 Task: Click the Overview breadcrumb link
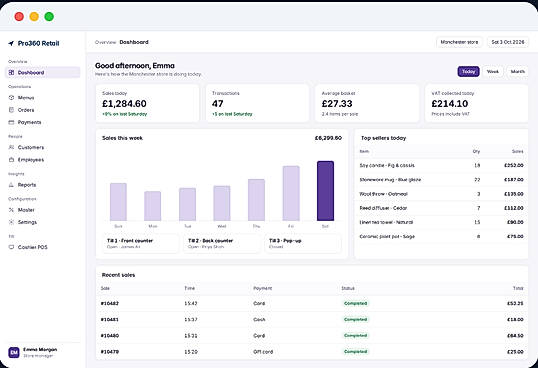coord(105,42)
